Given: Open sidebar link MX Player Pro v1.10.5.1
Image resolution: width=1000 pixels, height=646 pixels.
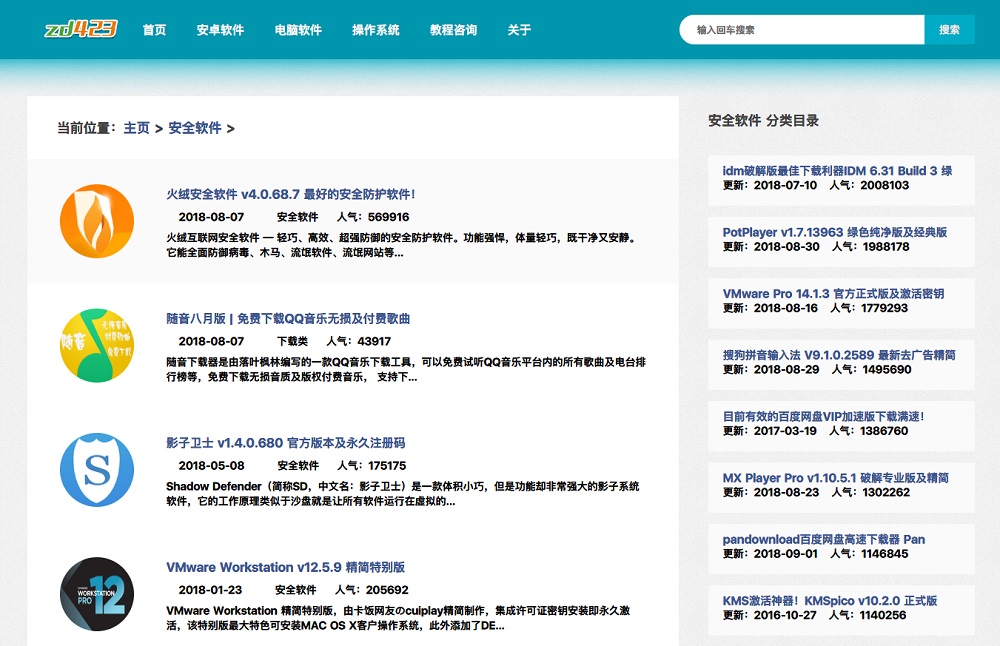Looking at the screenshot, I should point(835,478).
